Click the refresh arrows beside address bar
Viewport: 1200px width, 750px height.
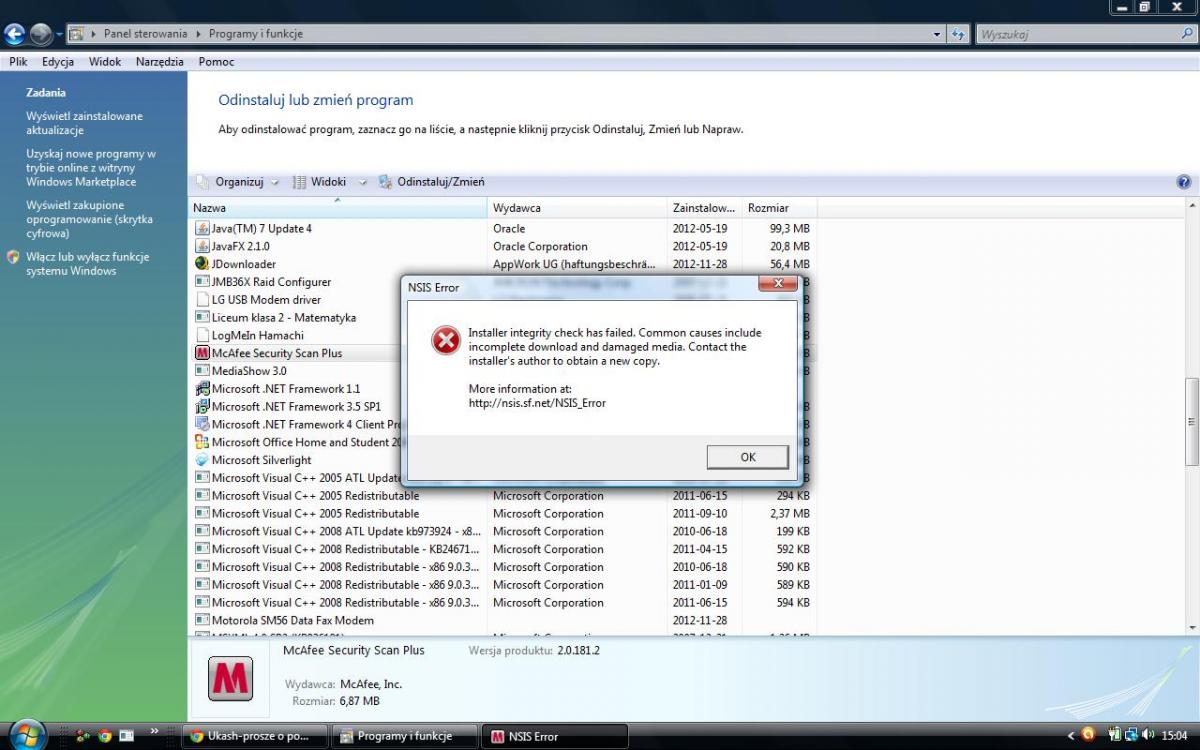958,34
